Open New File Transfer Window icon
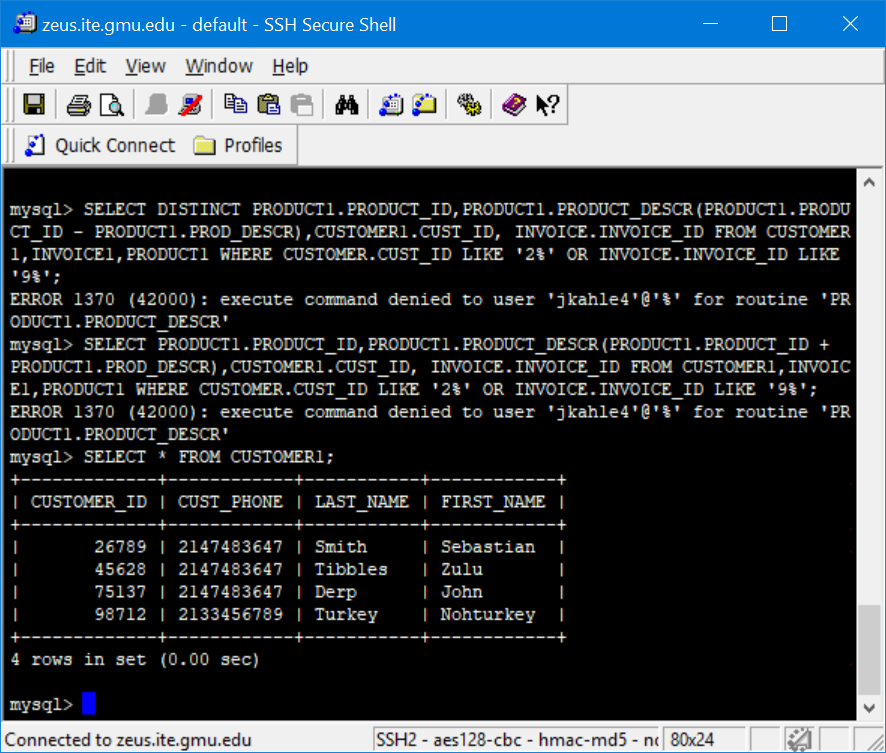 424,105
